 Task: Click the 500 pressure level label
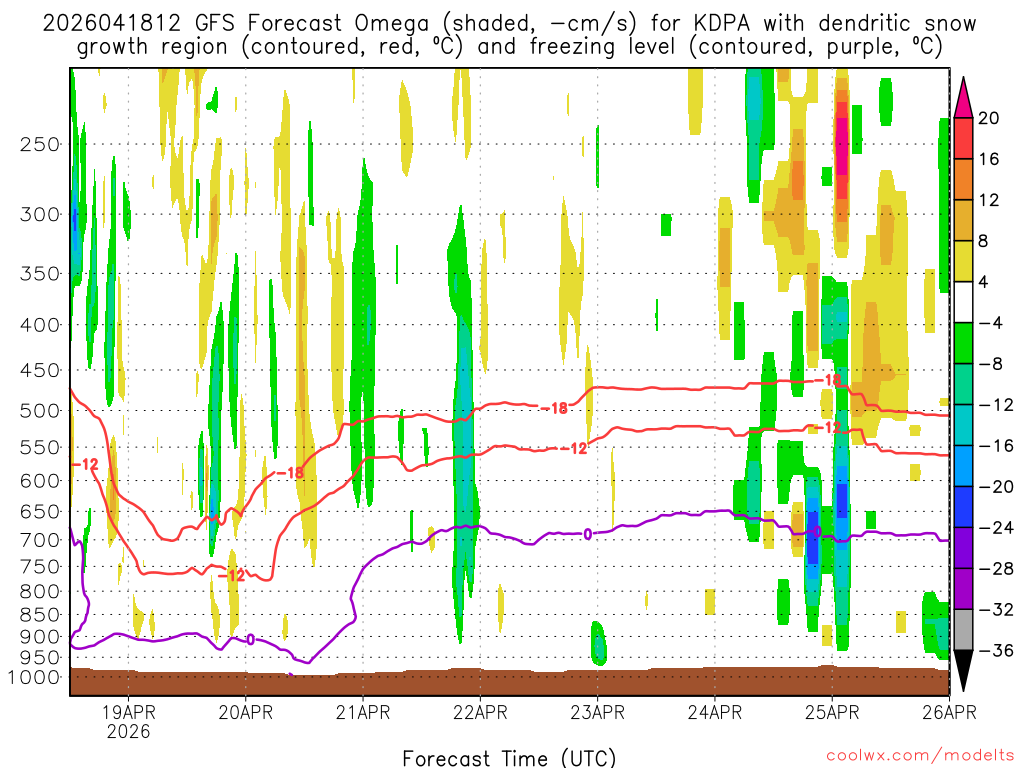[x=40, y=411]
